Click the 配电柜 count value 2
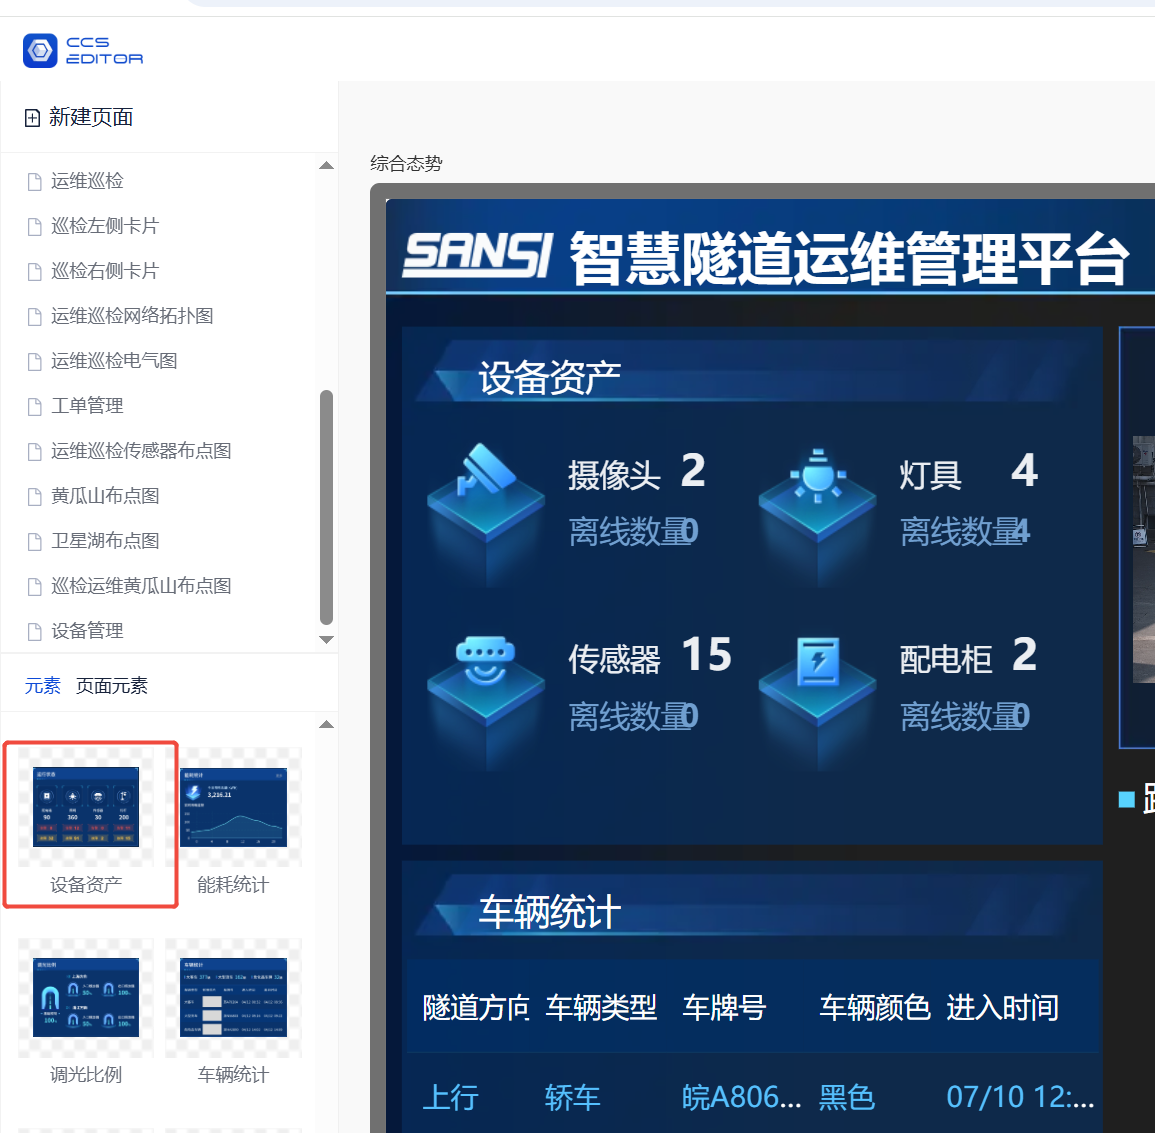The width and height of the screenshot is (1155, 1133). click(x=1025, y=655)
